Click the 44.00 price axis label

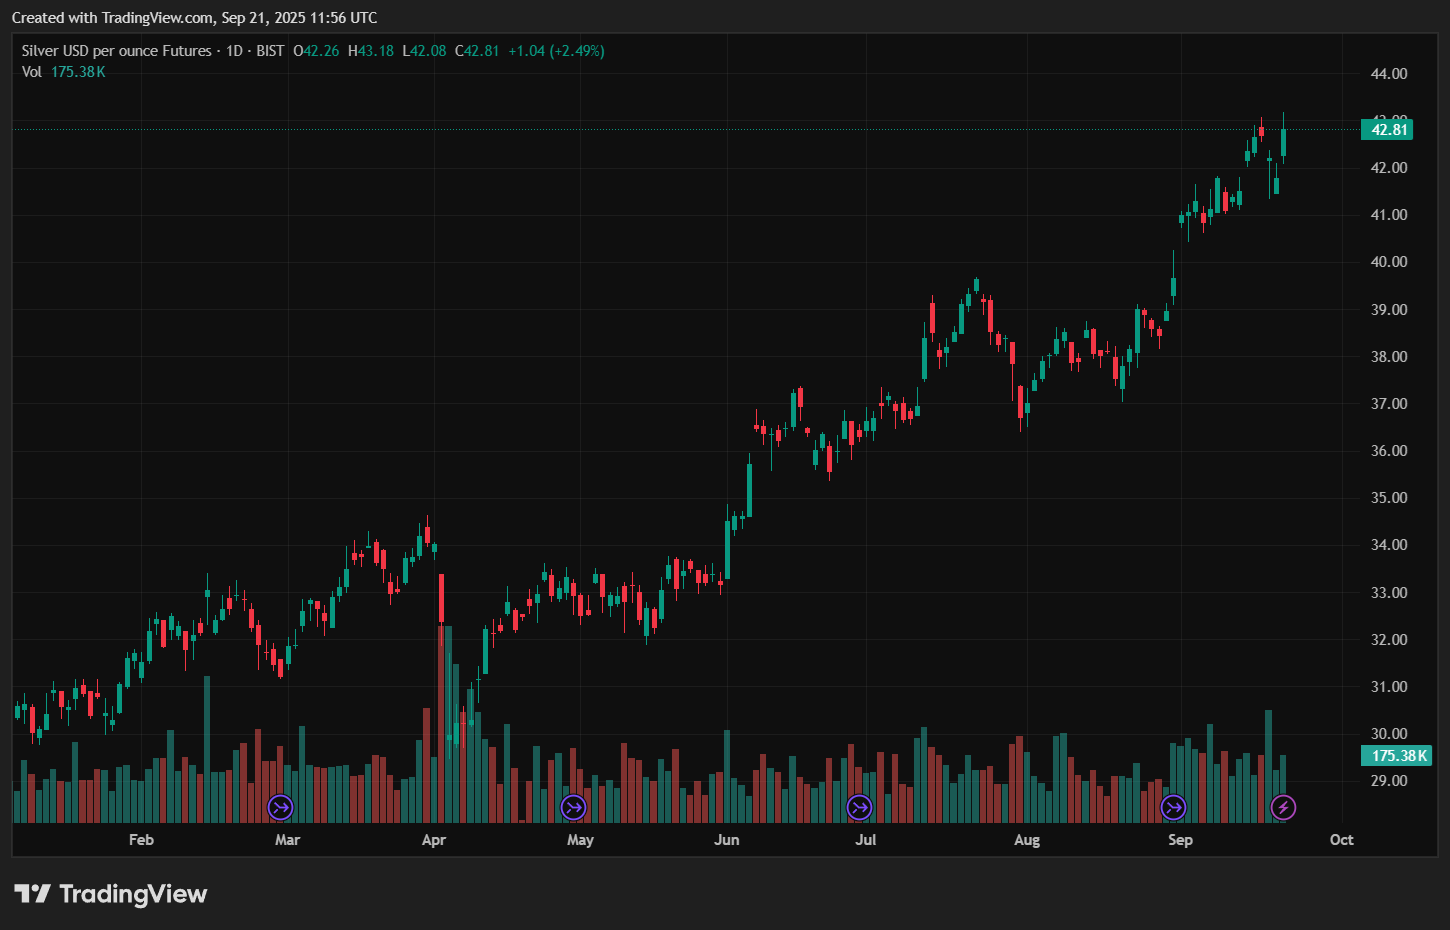click(x=1388, y=74)
